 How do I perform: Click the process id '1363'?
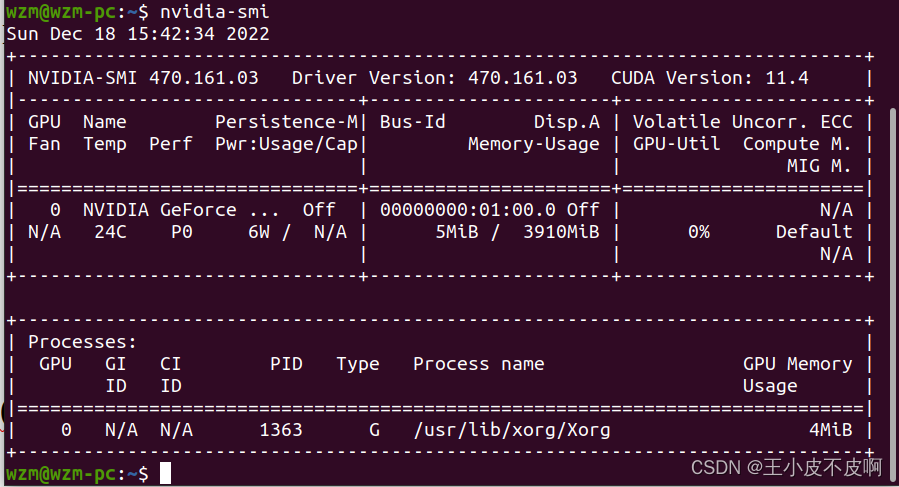coord(281,430)
